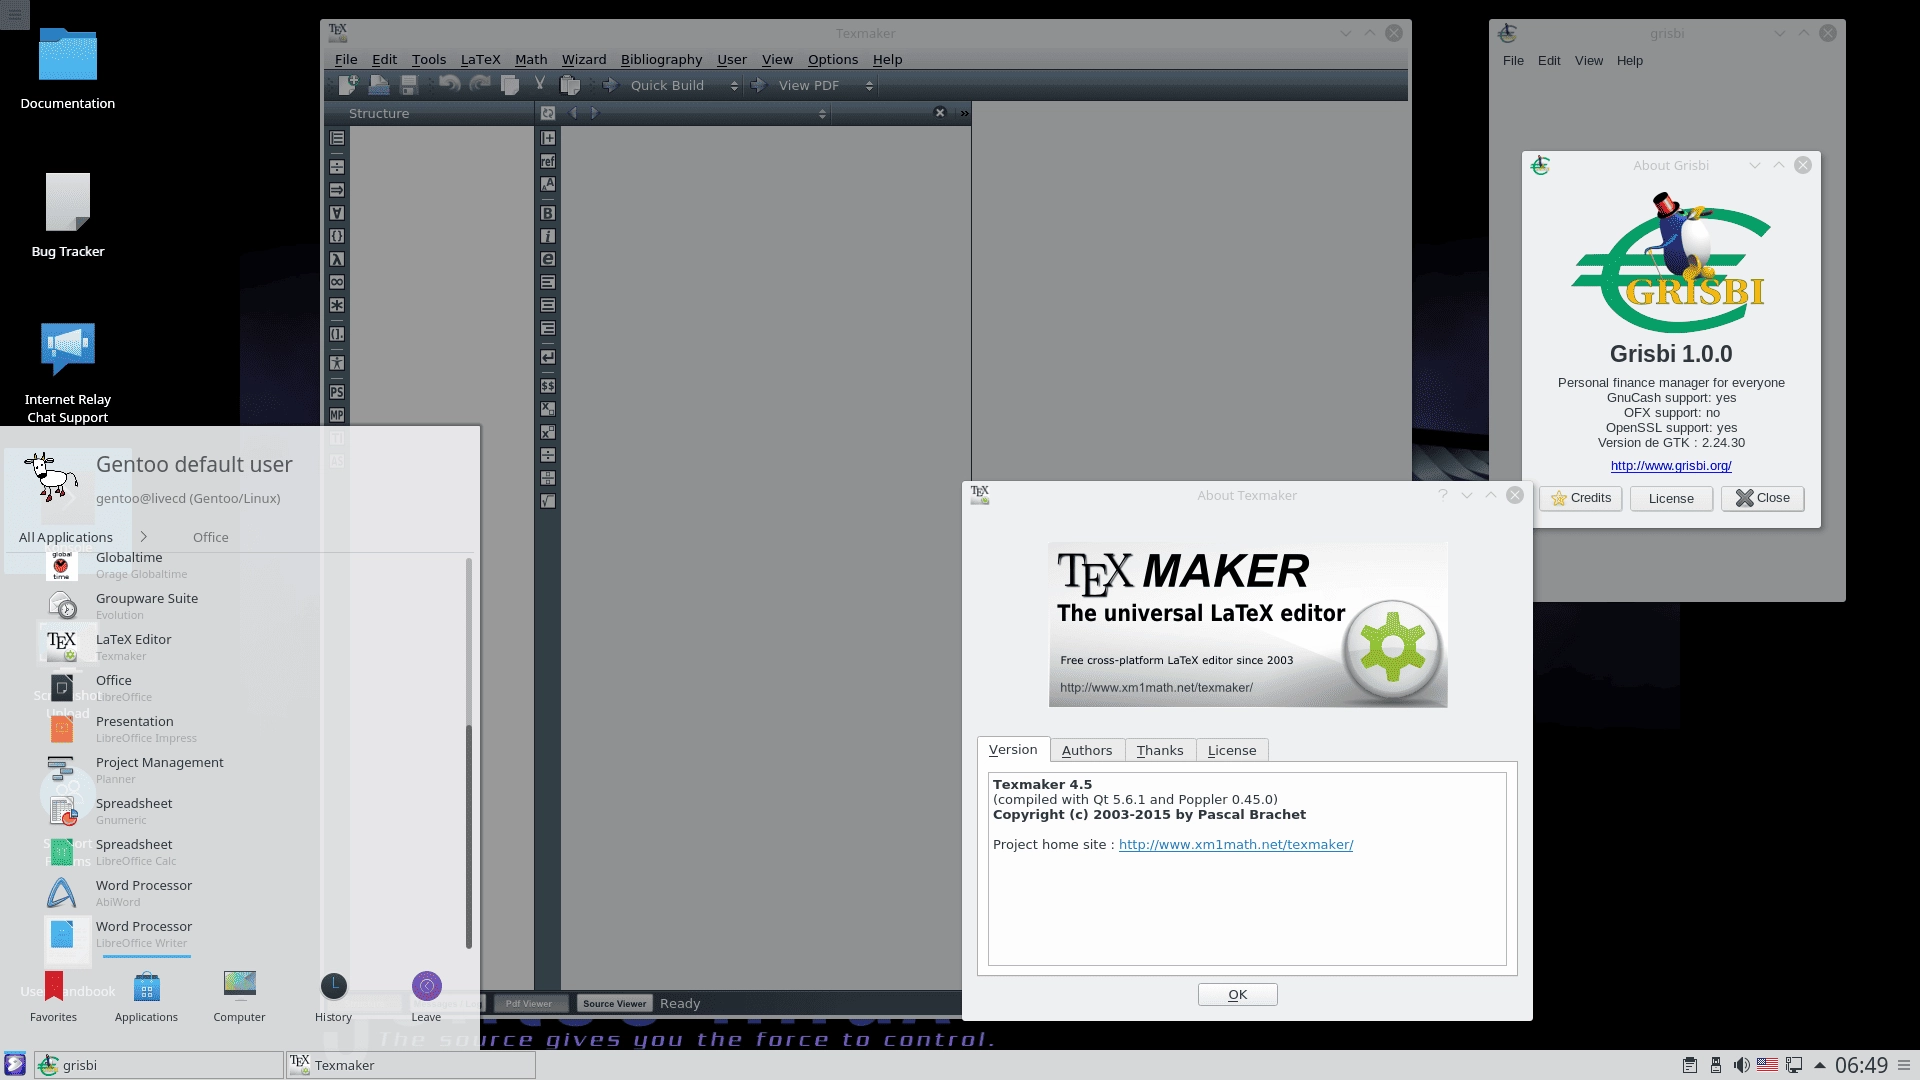Viewport: 1920px width, 1080px height.
Task: Close the editor document with the x button
Action: point(940,113)
